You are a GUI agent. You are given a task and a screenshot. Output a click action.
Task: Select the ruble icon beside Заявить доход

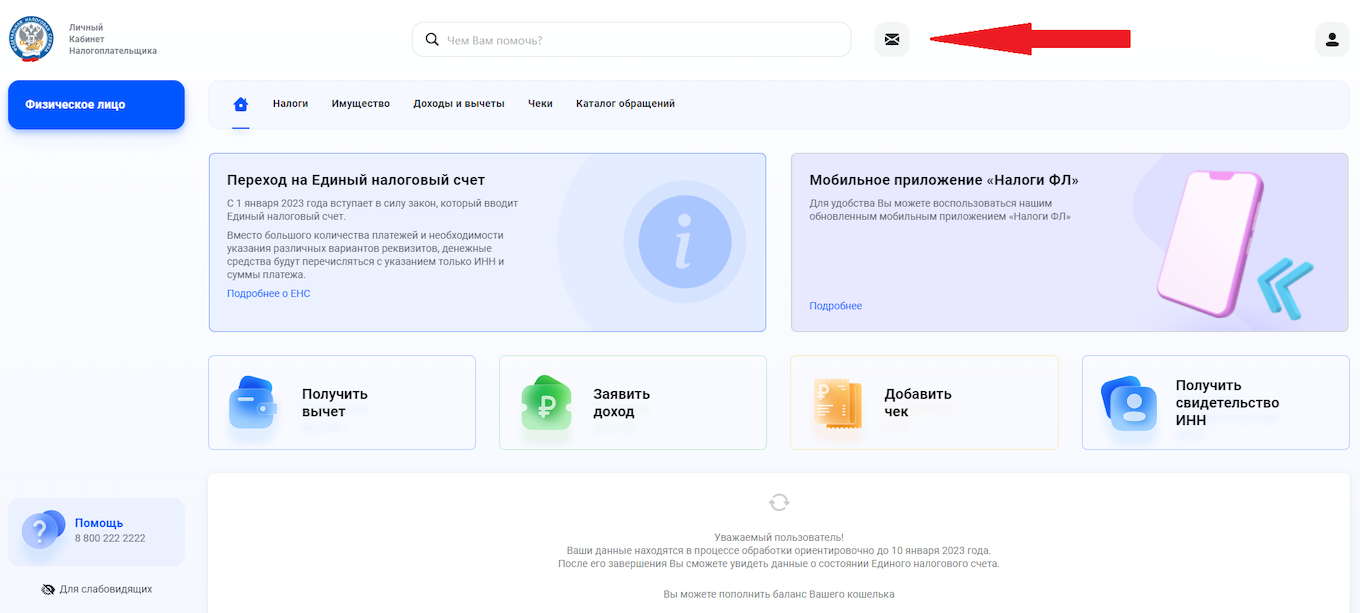pos(544,402)
